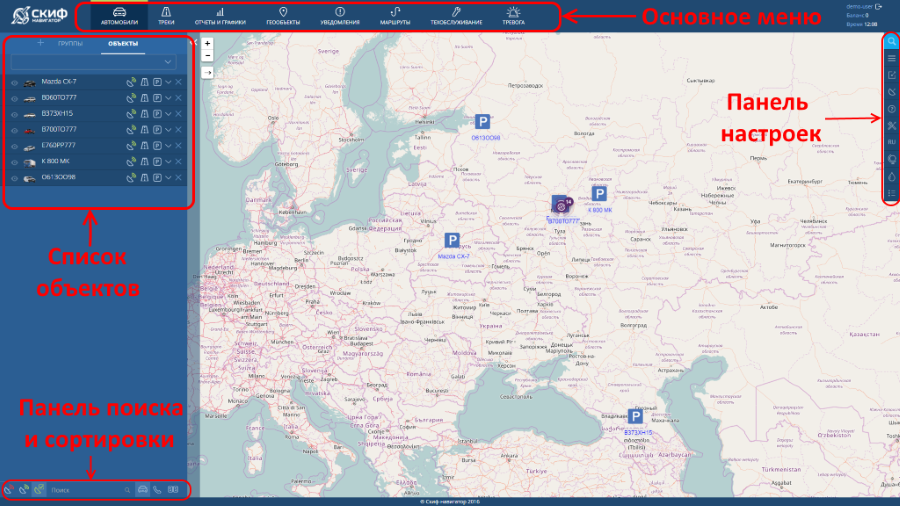
Task: Click the light bulb icon in the settings panel
Action: 891,159
